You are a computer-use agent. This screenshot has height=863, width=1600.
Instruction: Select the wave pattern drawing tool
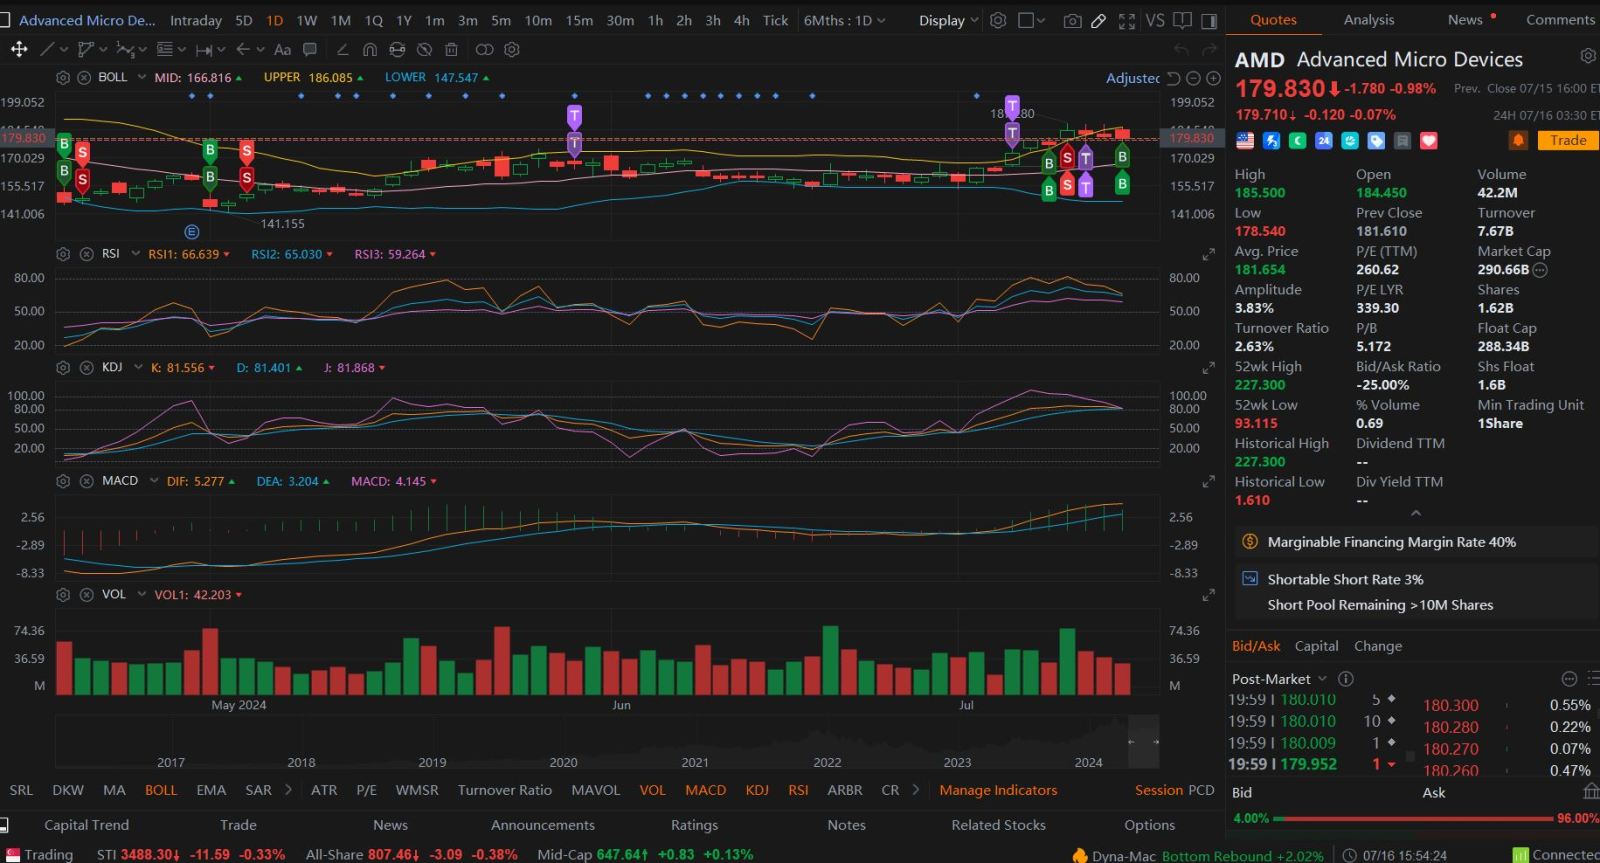coord(125,49)
